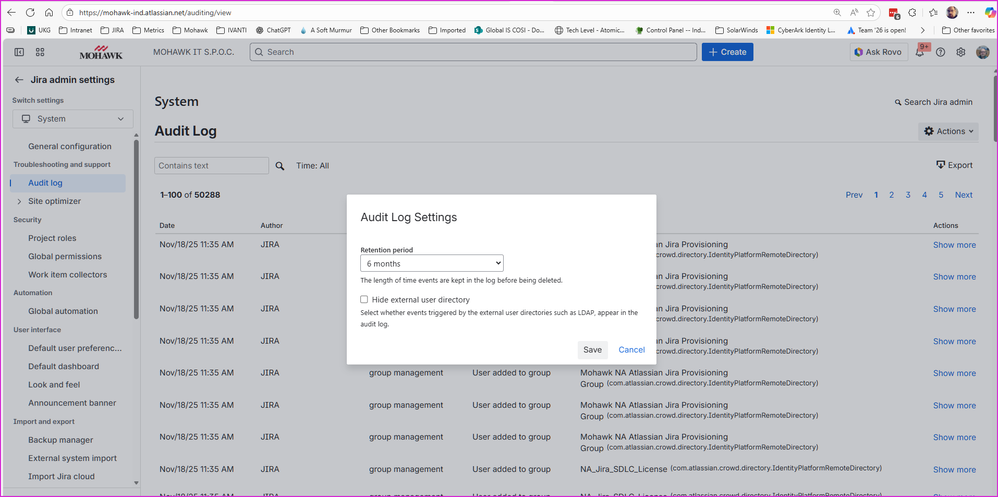Open Copilot icon in browser toolbar
Screen dimensions: 998x497
(990, 12)
